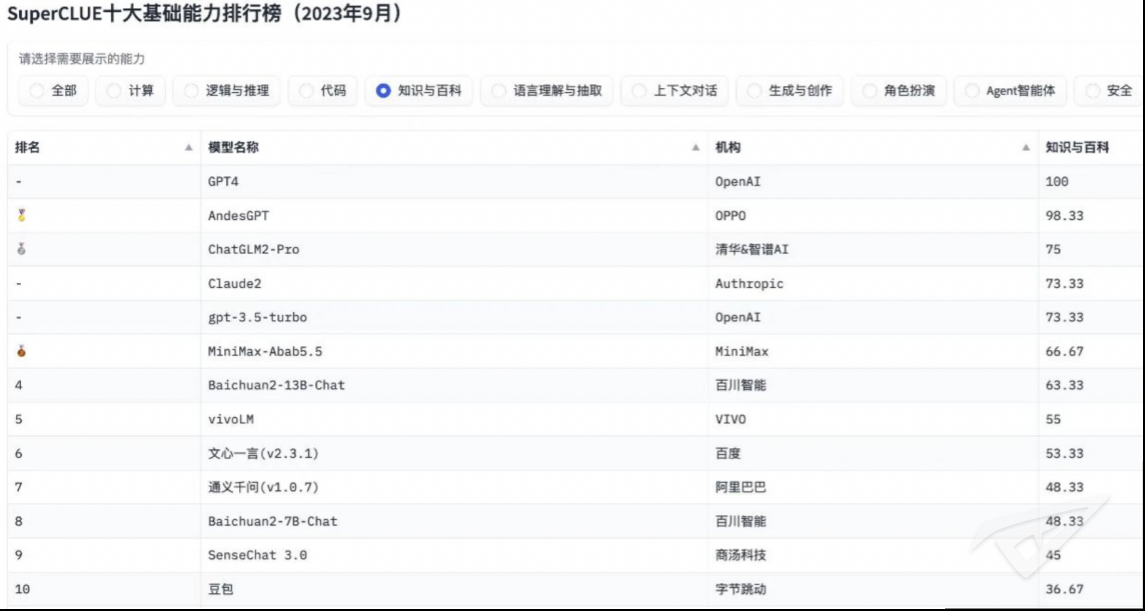The image size is (1145, 611).
Task: Sort by the 排名 column arrow
Action: tap(188, 147)
